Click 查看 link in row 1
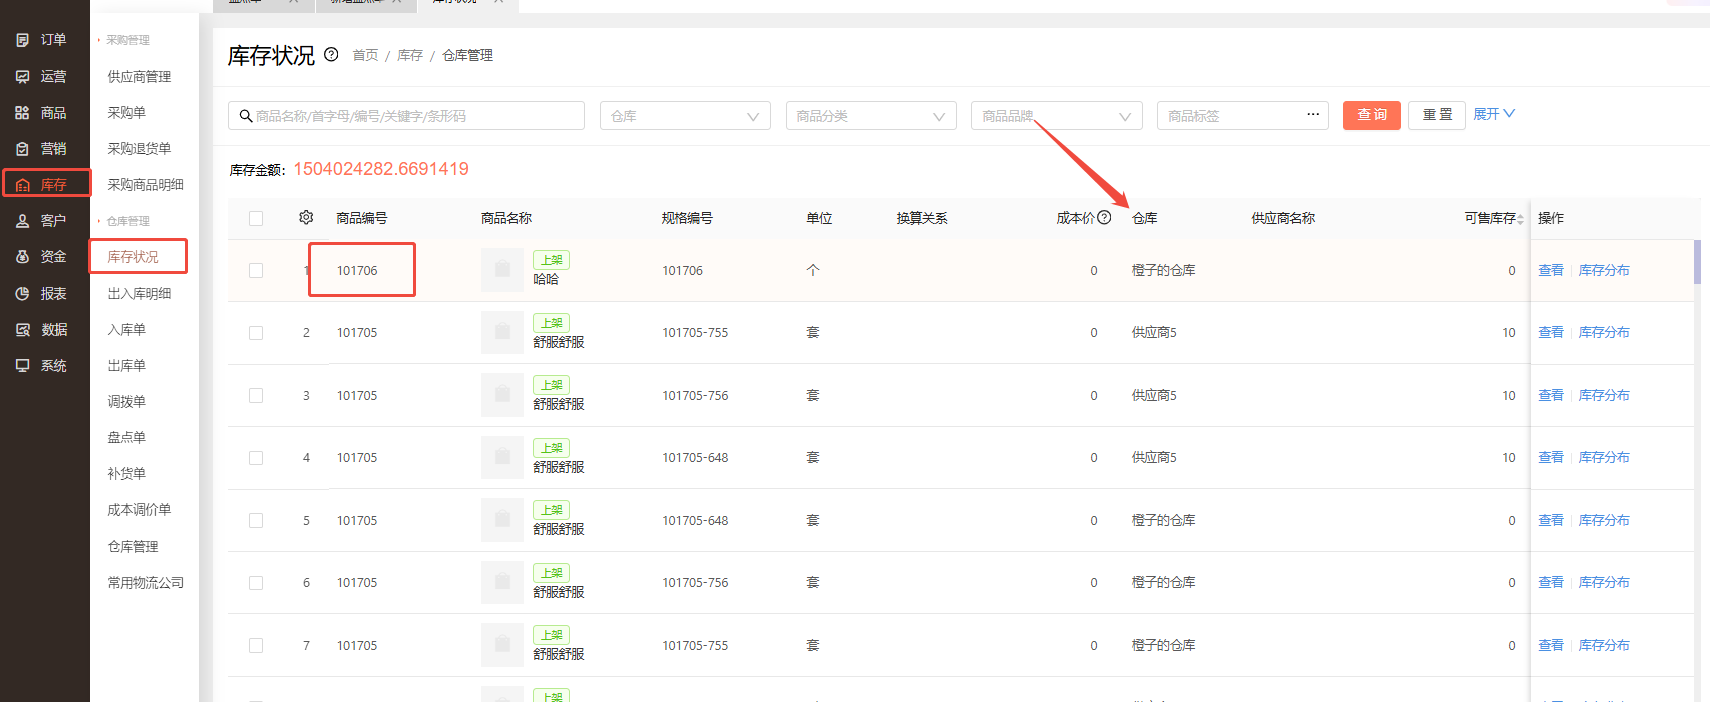Viewport: 1710px width, 702px height. click(x=1550, y=270)
